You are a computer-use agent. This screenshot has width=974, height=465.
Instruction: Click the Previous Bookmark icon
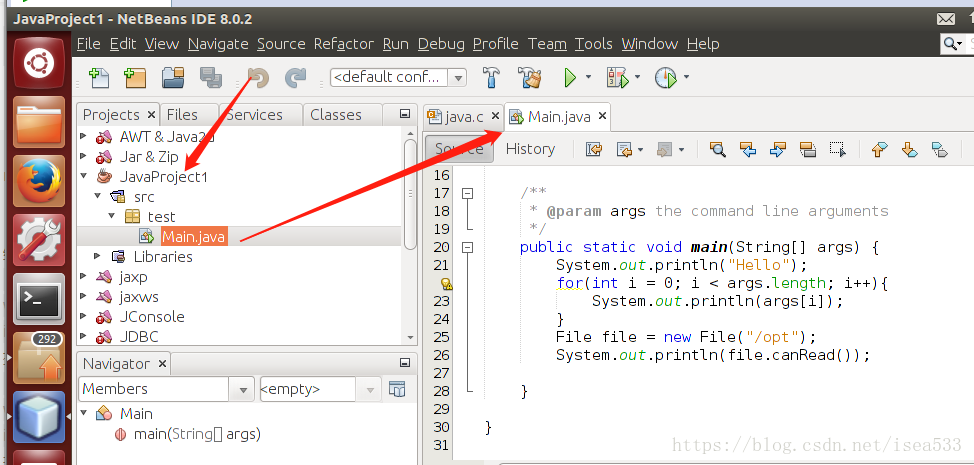pos(879,149)
